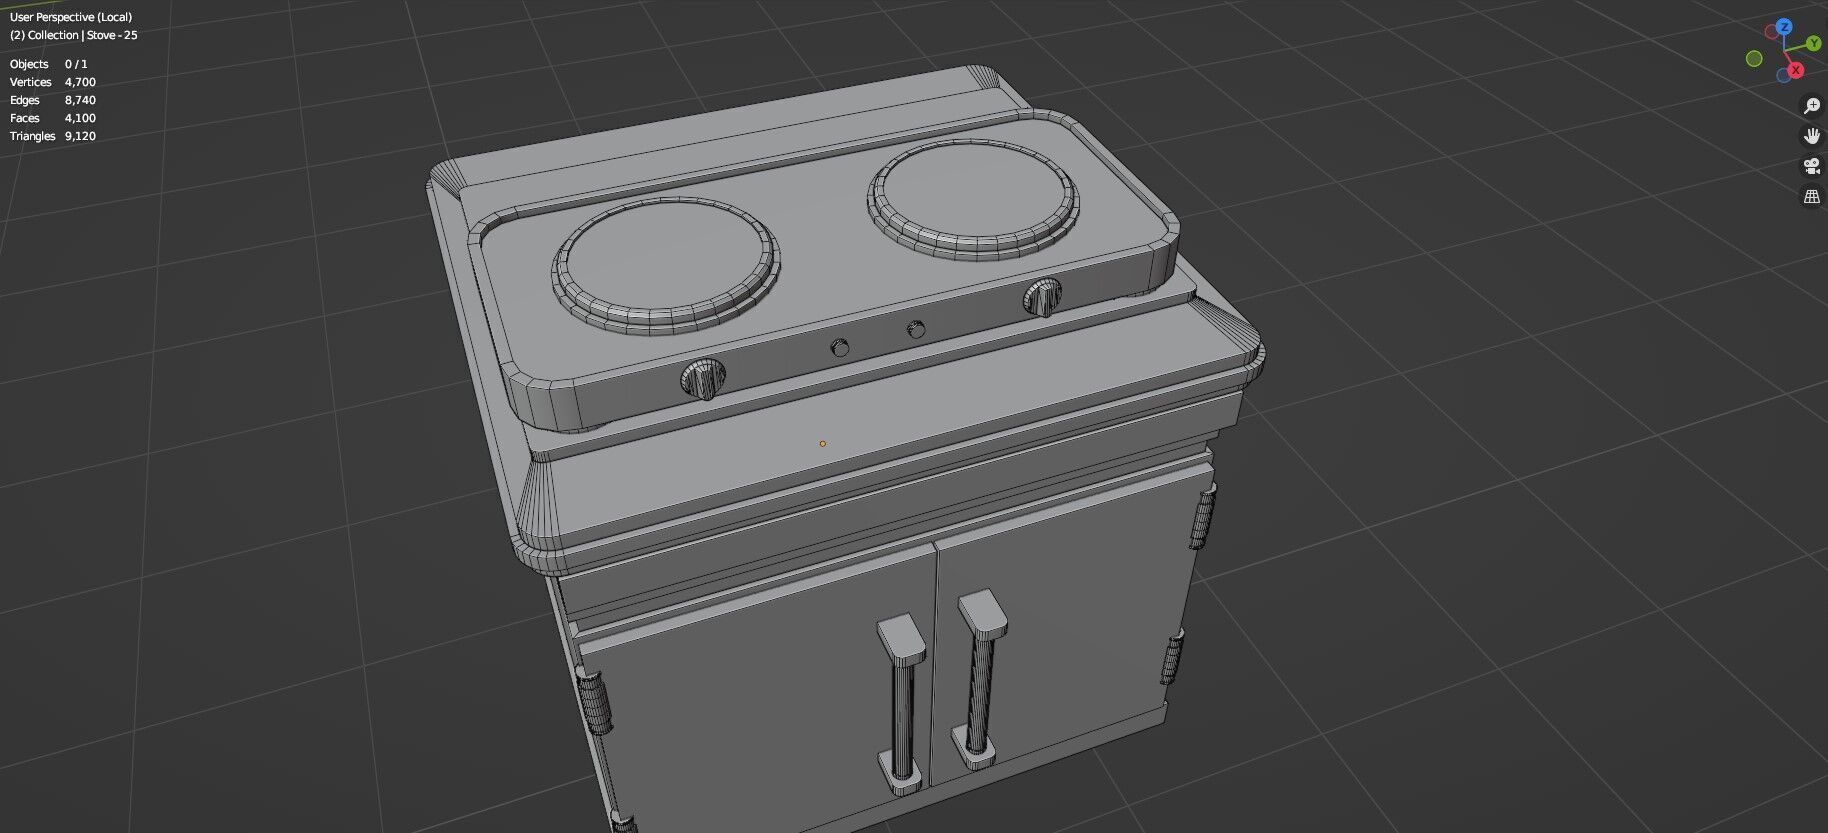
Task: Click the blue Z axis on the navigation gizmo
Action: (1784, 27)
